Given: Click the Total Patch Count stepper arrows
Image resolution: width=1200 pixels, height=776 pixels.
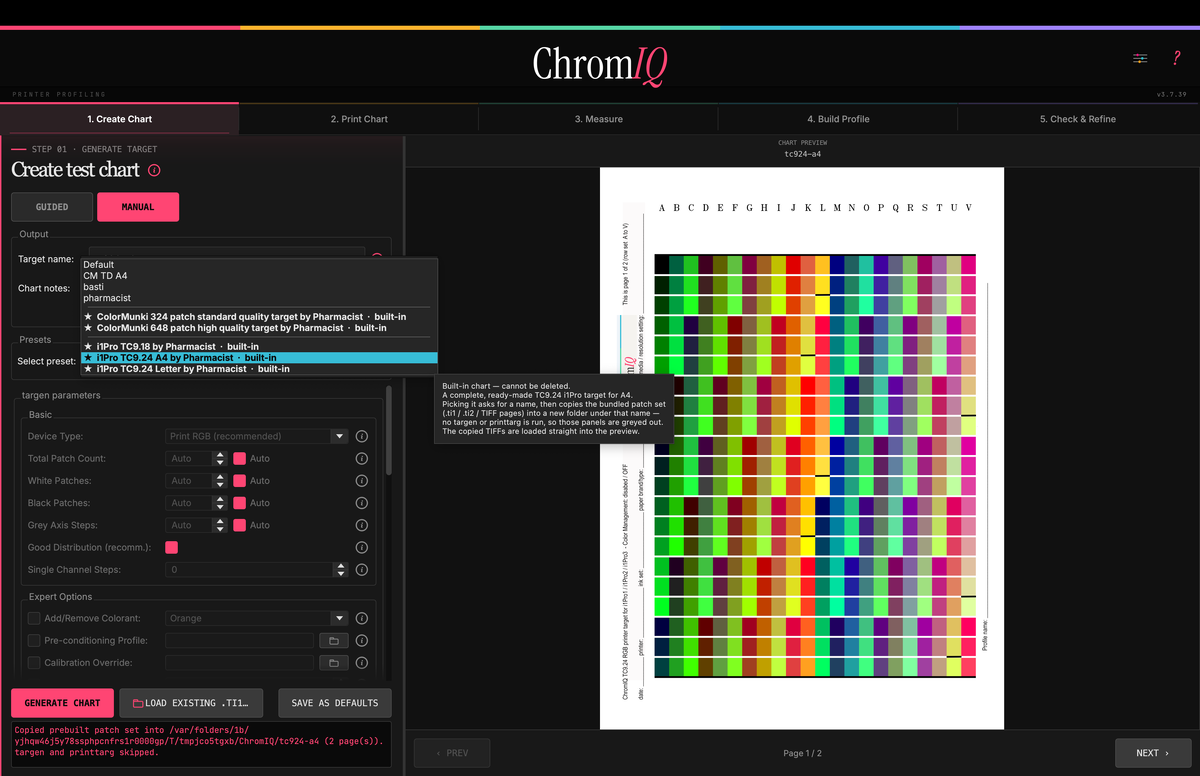Looking at the screenshot, I should pyautogui.click(x=220, y=458).
